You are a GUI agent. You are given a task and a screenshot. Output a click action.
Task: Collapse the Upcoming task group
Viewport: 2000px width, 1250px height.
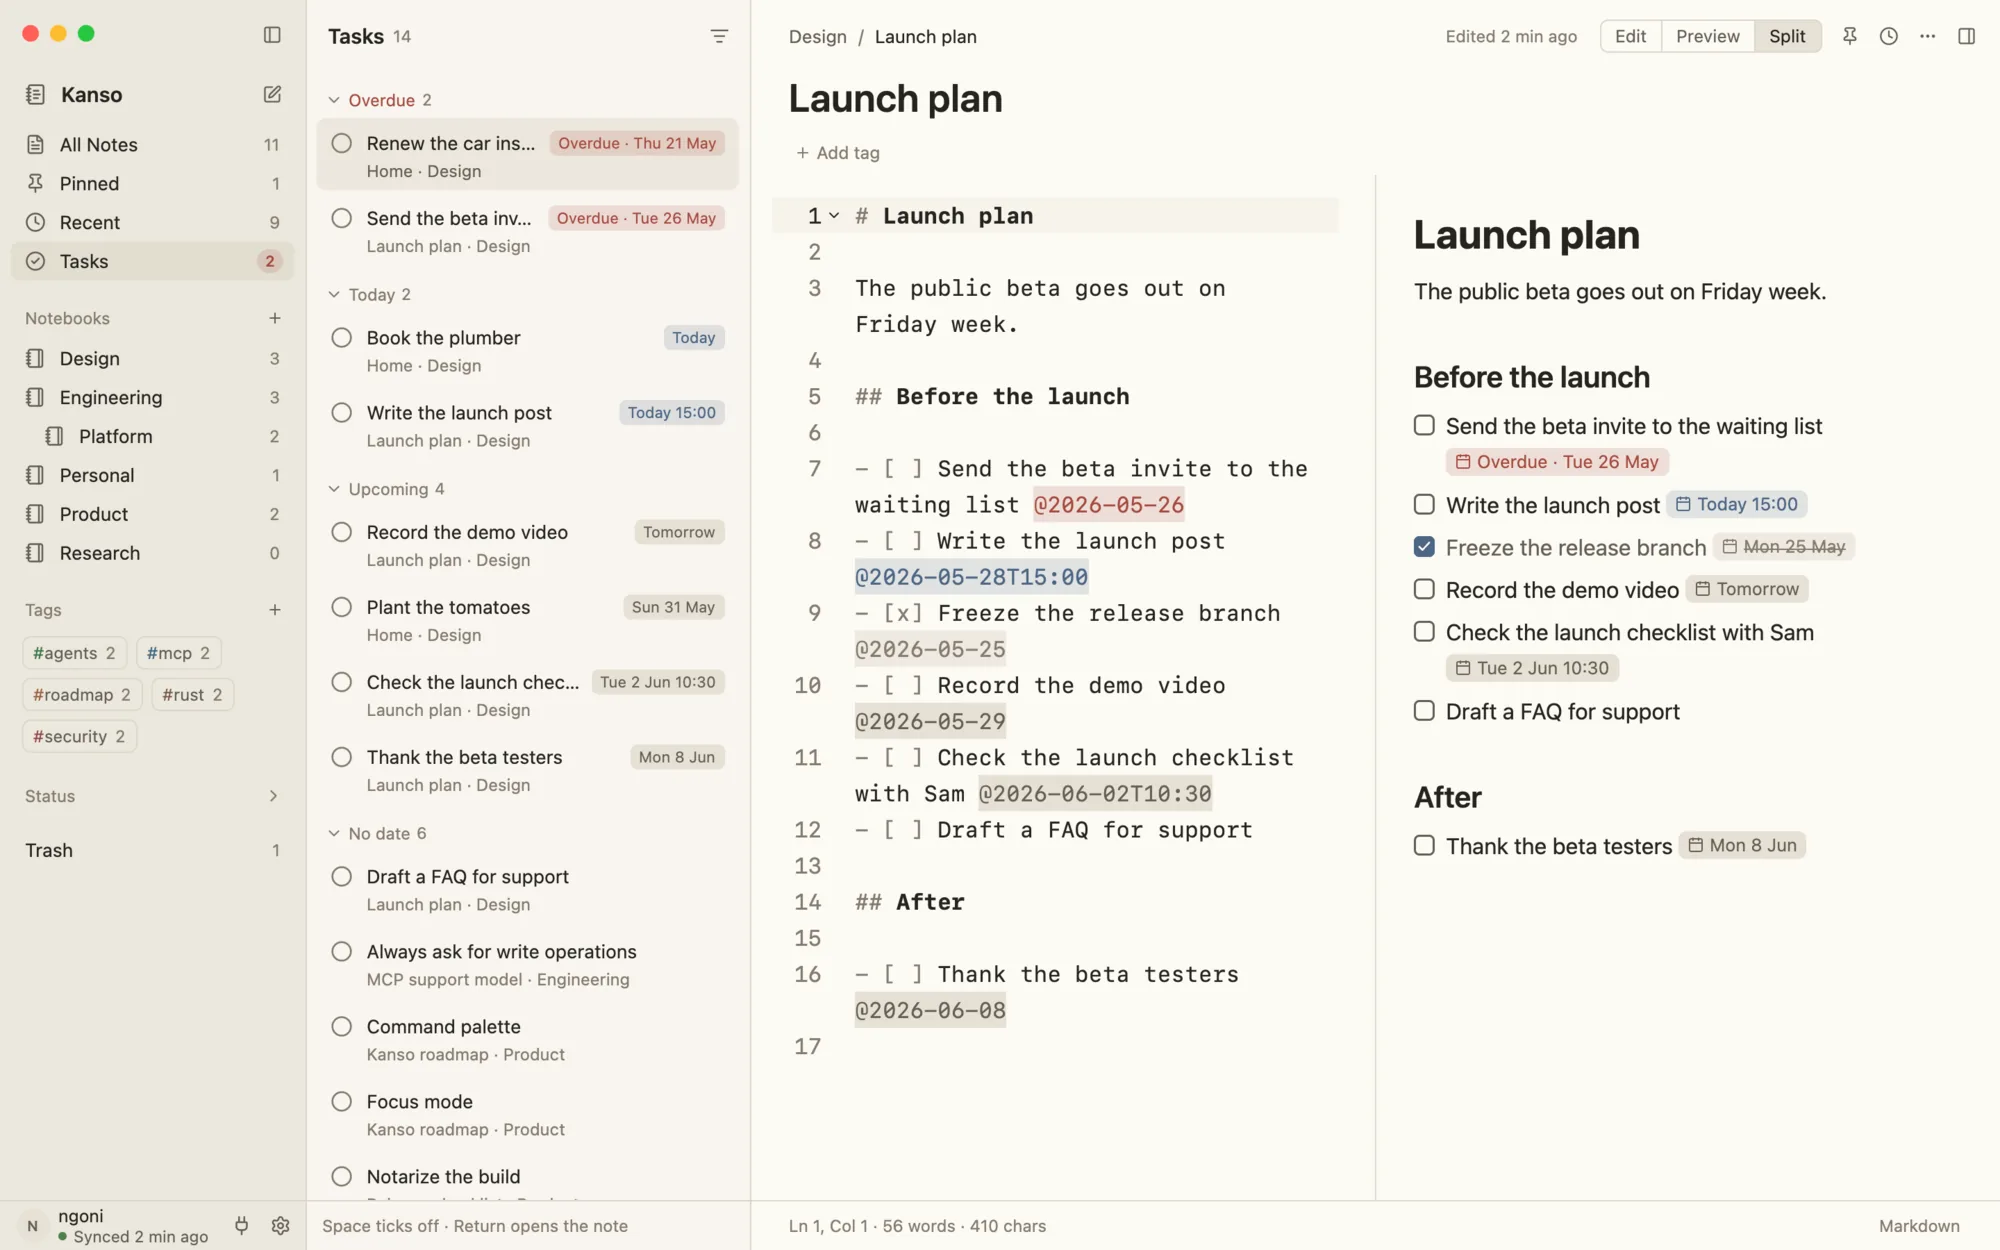334,489
